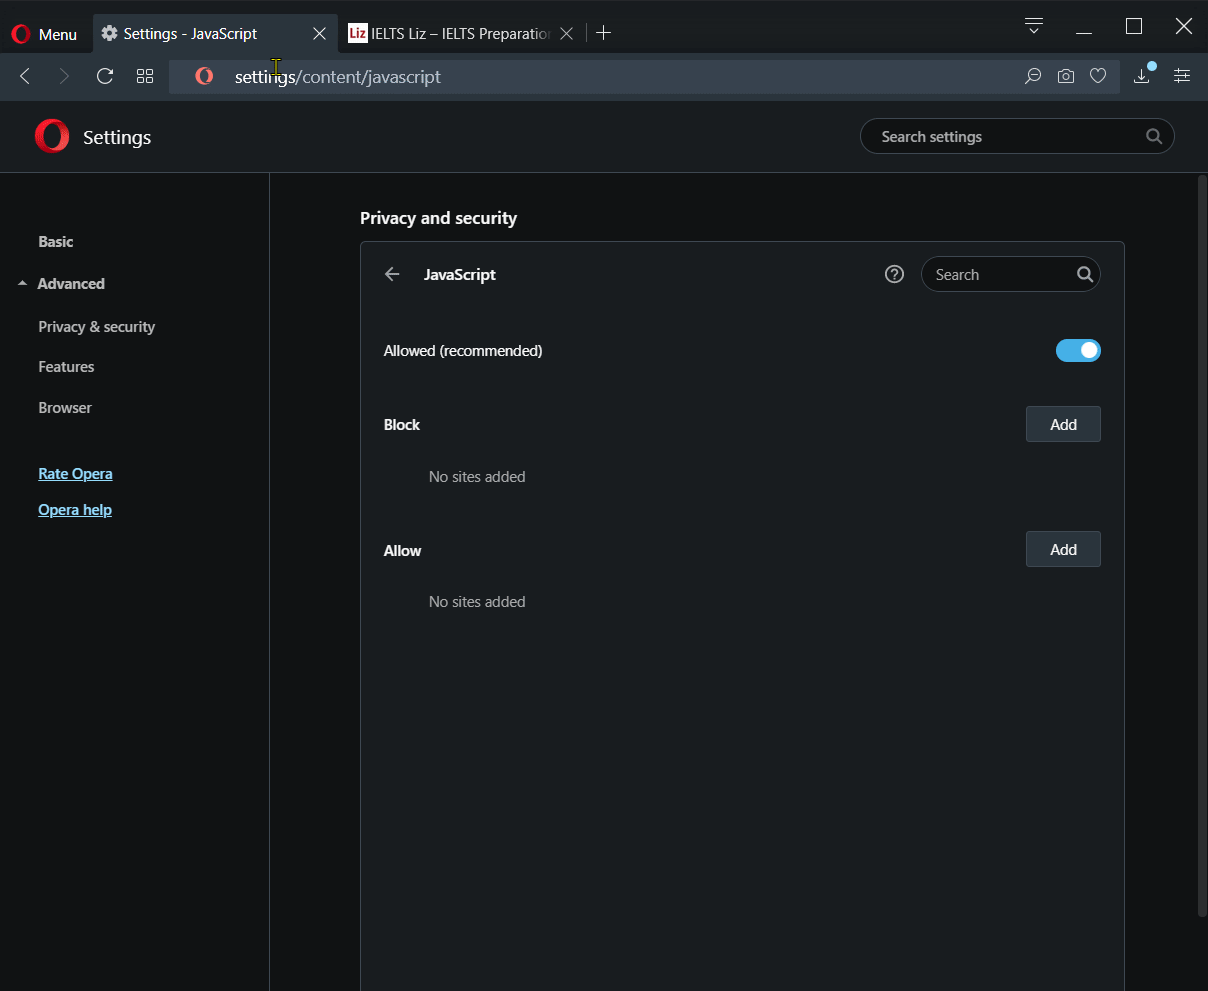Click the Opera icon in address bar
This screenshot has width=1208, height=991.
point(204,76)
